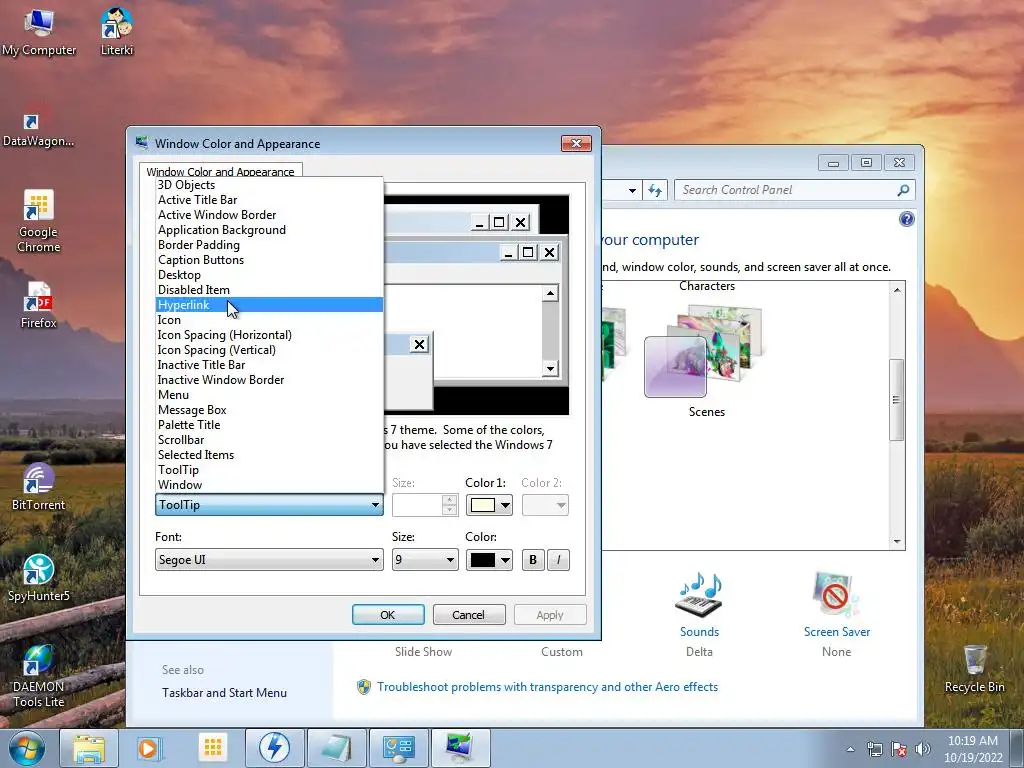Open Screen Saver icon in Personalization
The width and height of the screenshot is (1024, 768).
click(x=836, y=595)
